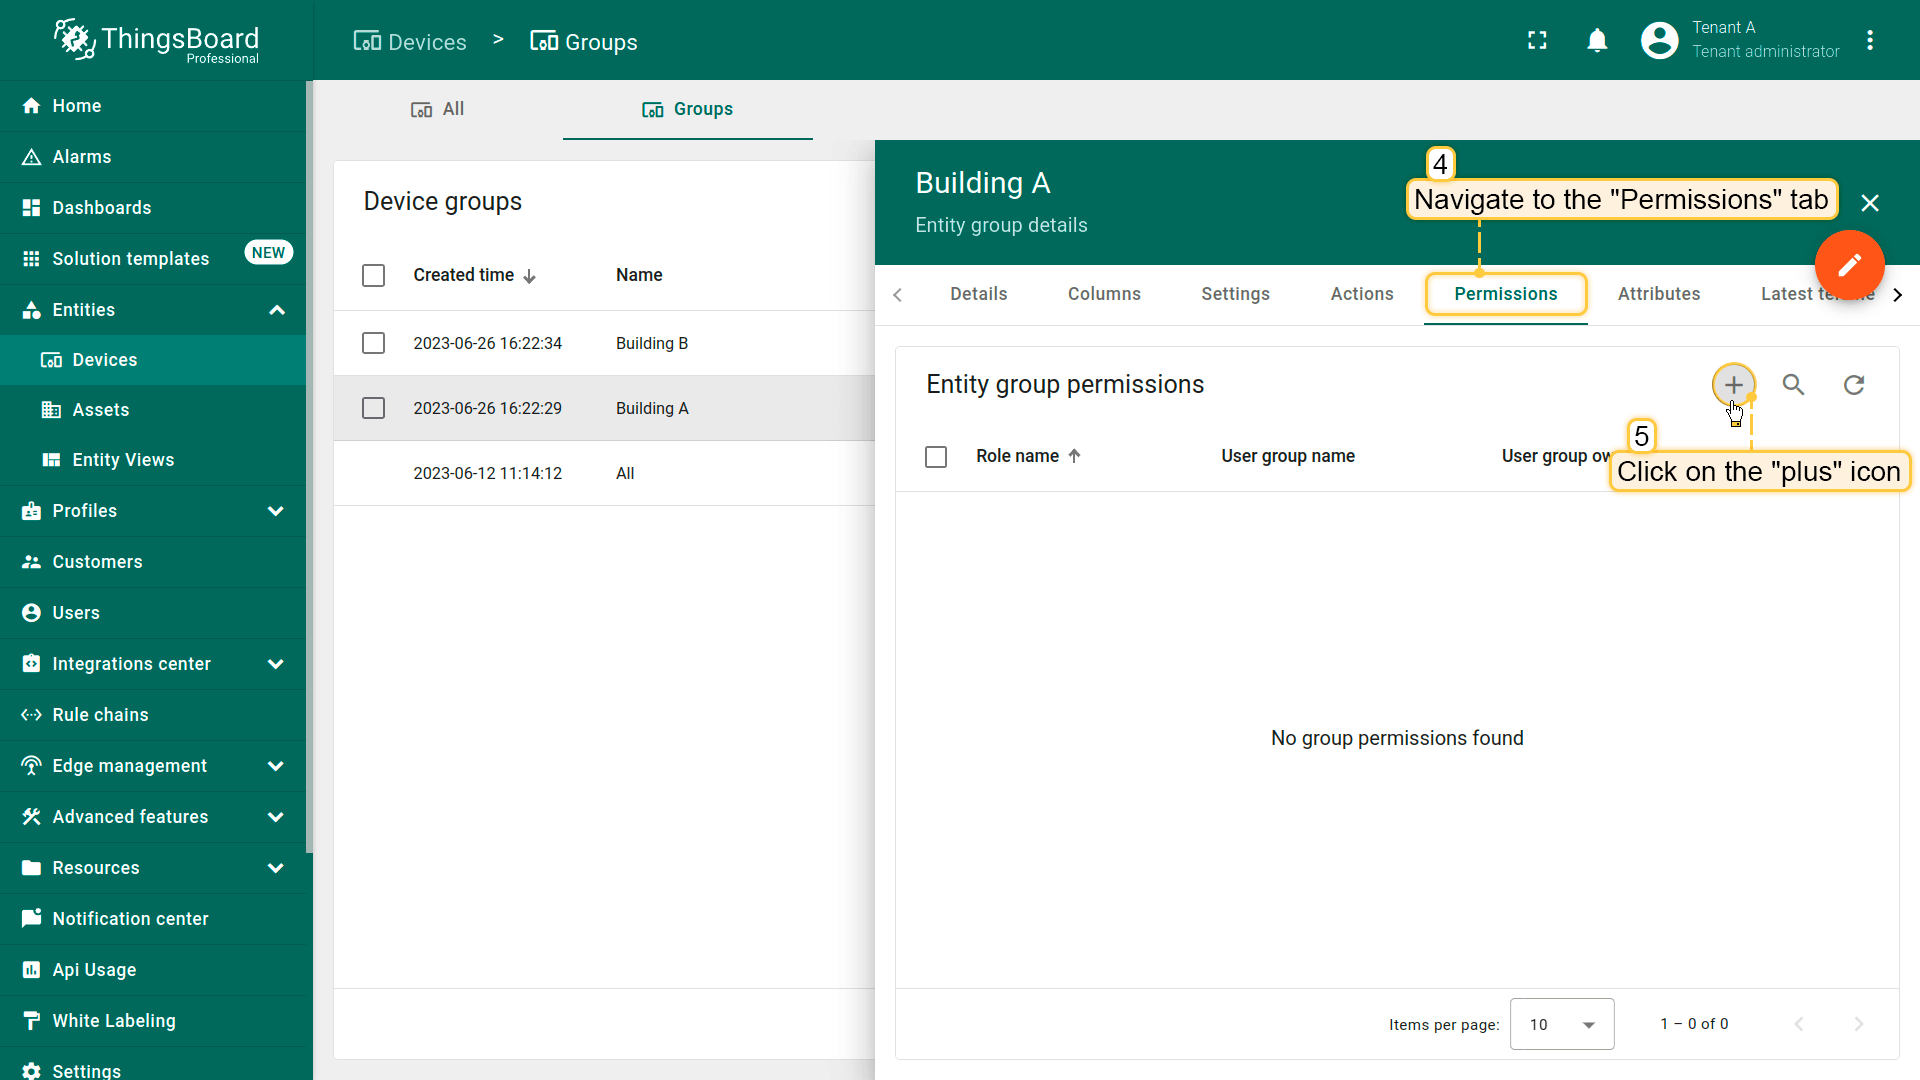Screen dimensions: 1920x1080
Task: Click the Devices breadcrumb link
Action: [410, 42]
